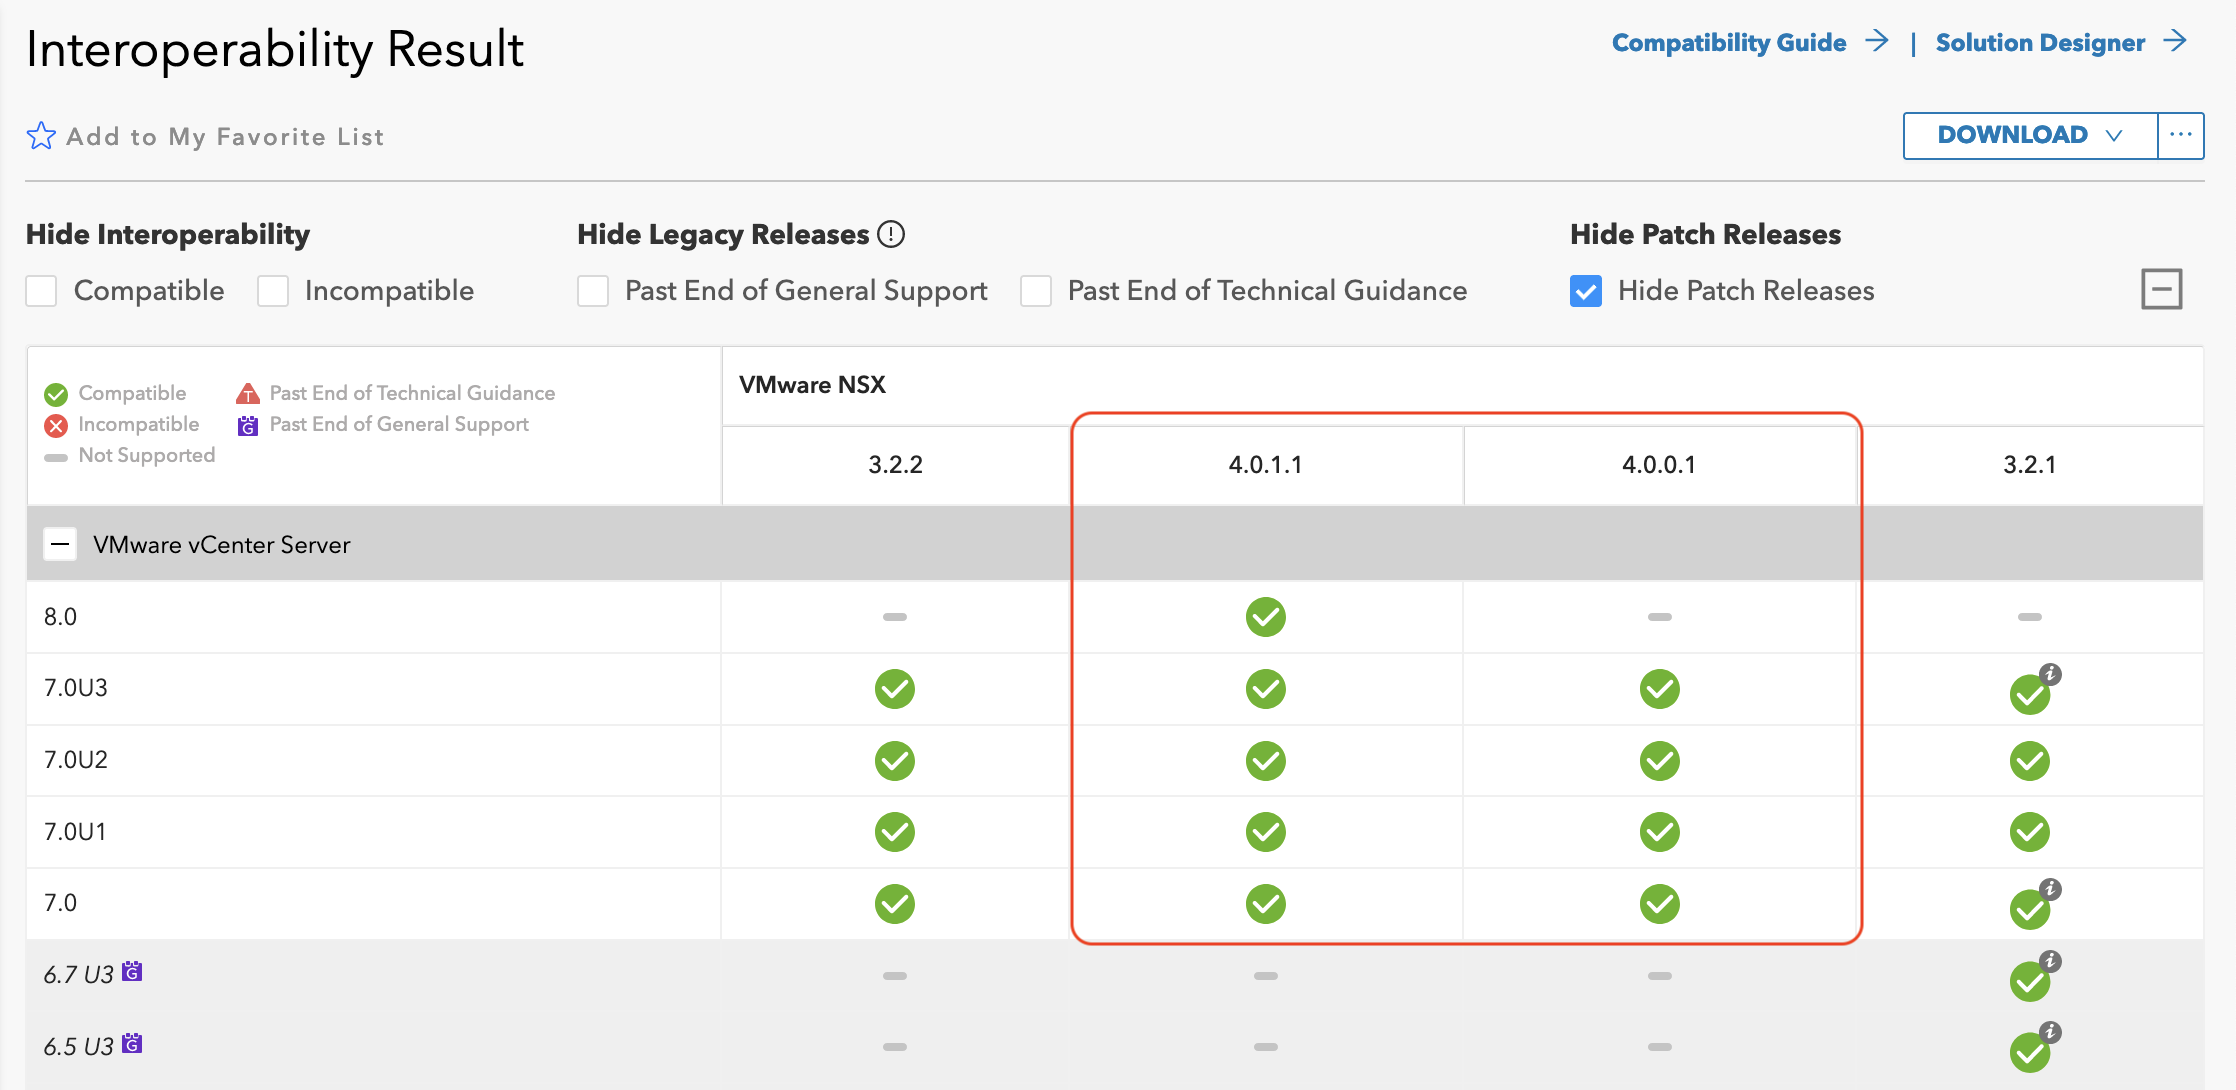
Task: Click compatible check for 7.0U3 and NSX 3.2.2
Action: [x=895, y=689]
